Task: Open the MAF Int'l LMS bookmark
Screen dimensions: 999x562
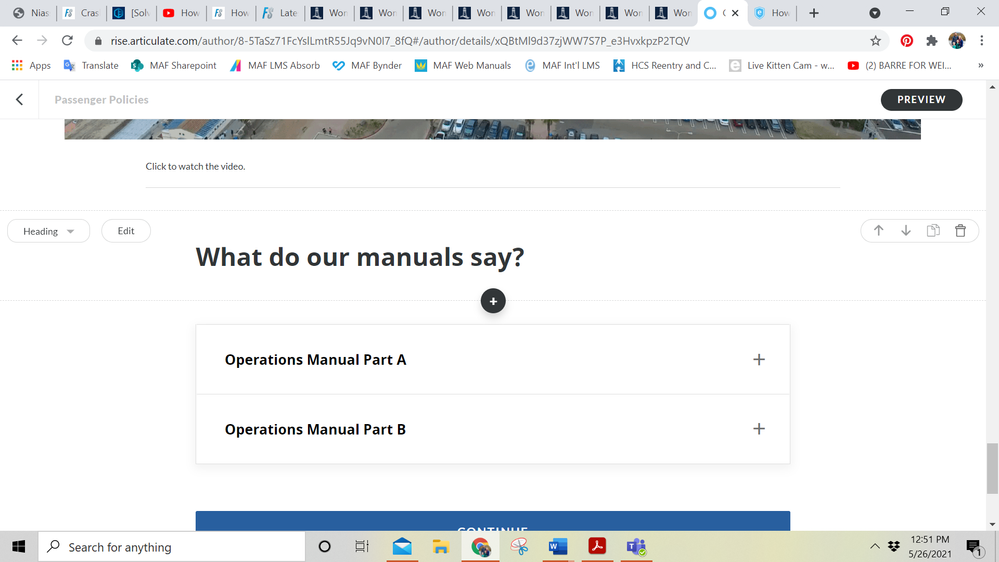Action: pos(562,65)
